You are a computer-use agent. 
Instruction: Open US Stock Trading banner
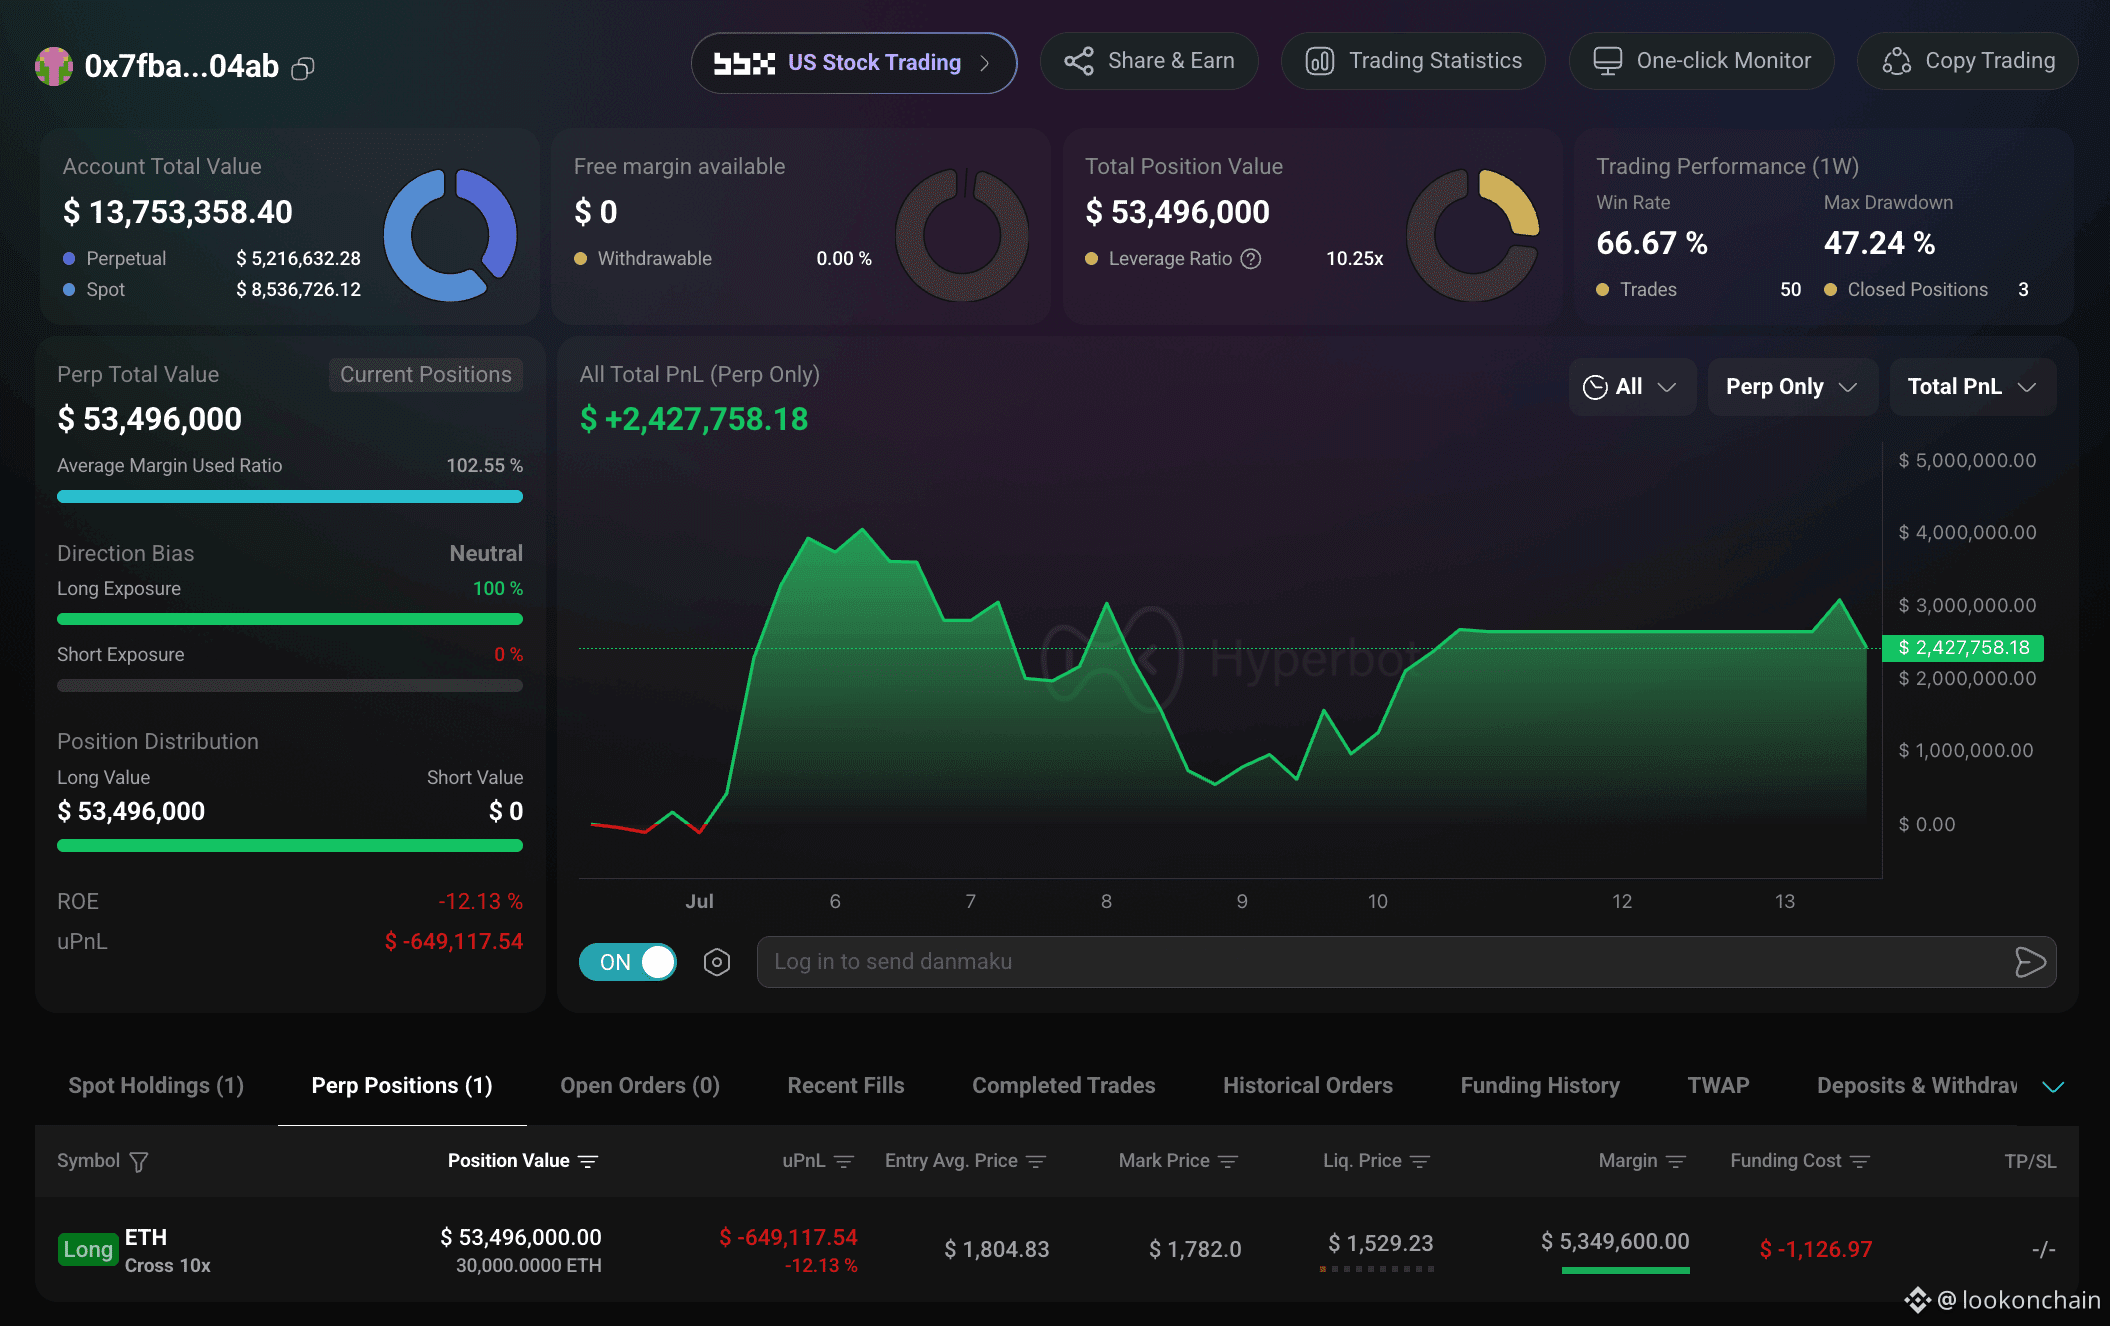[854, 63]
